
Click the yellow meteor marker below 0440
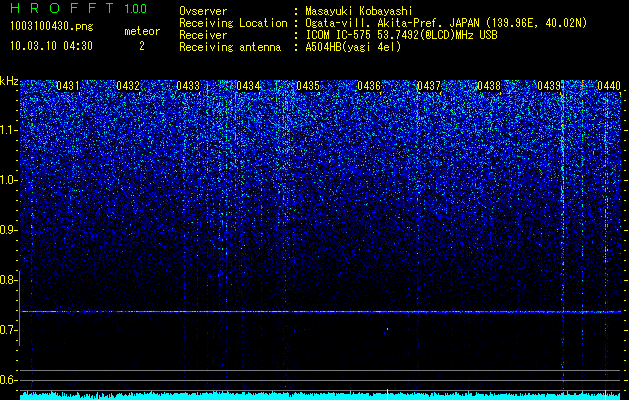[605, 394]
